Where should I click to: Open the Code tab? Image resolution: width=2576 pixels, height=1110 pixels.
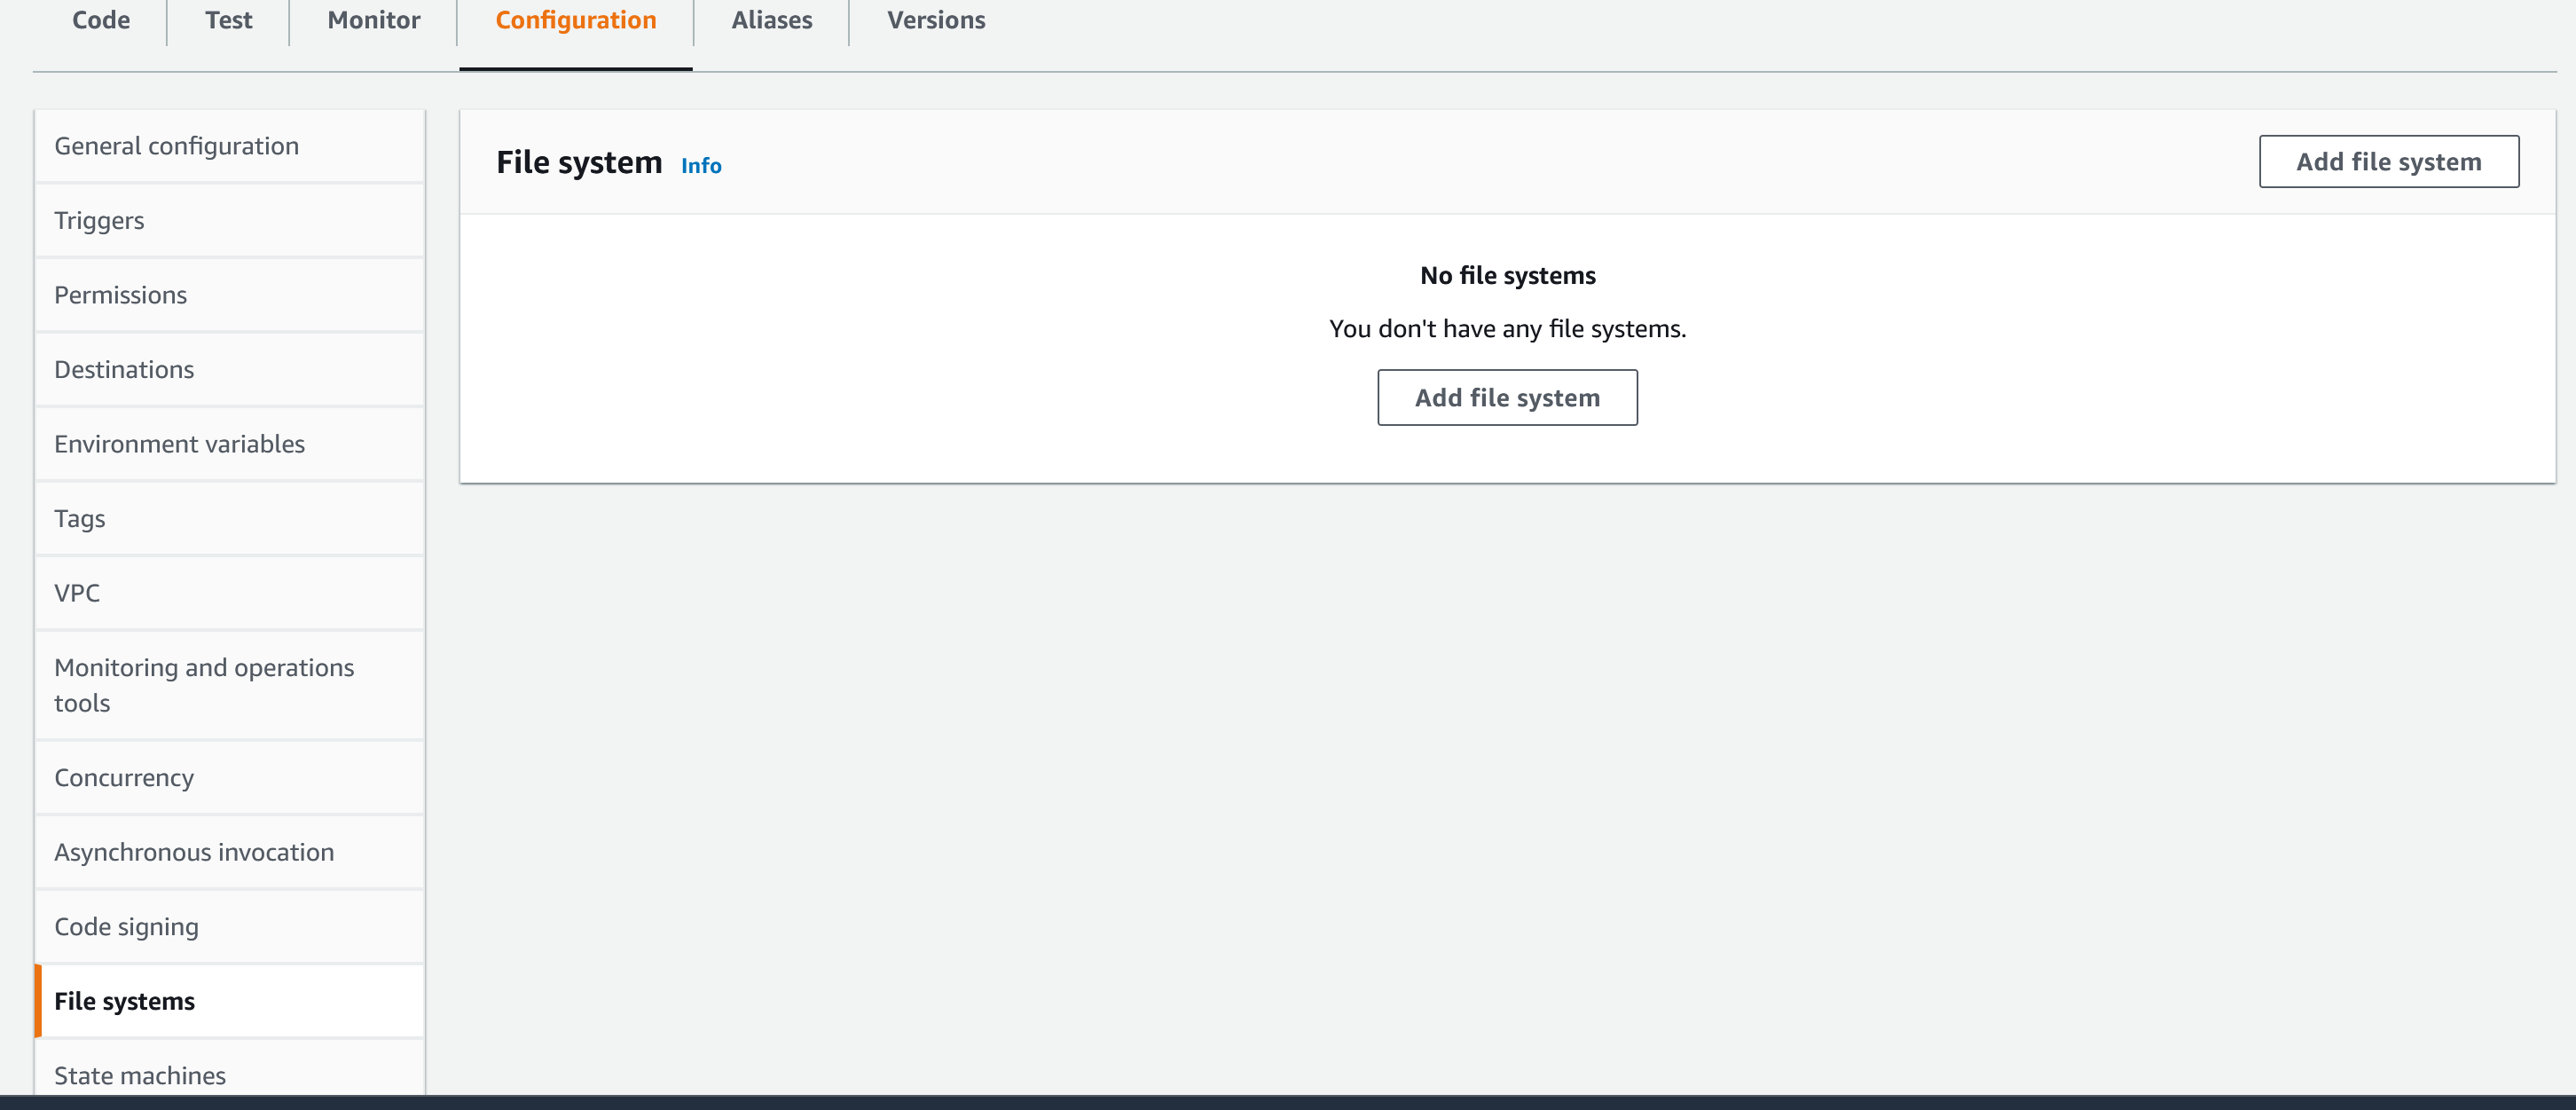(101, 21)
